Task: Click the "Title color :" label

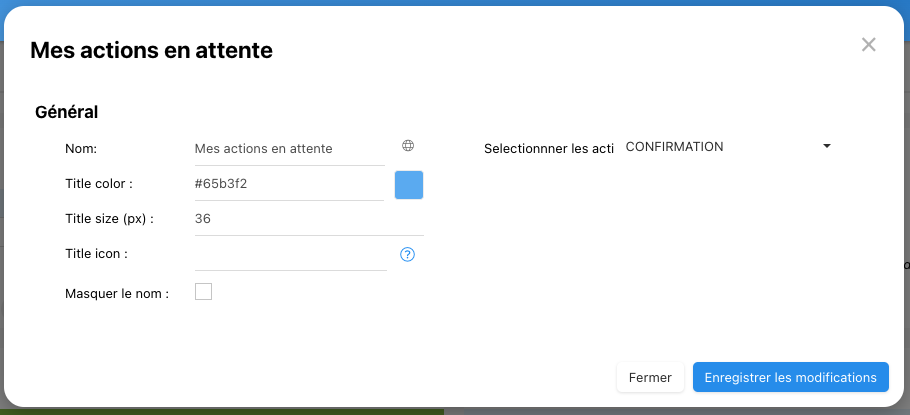Action: tap(99, 184)
